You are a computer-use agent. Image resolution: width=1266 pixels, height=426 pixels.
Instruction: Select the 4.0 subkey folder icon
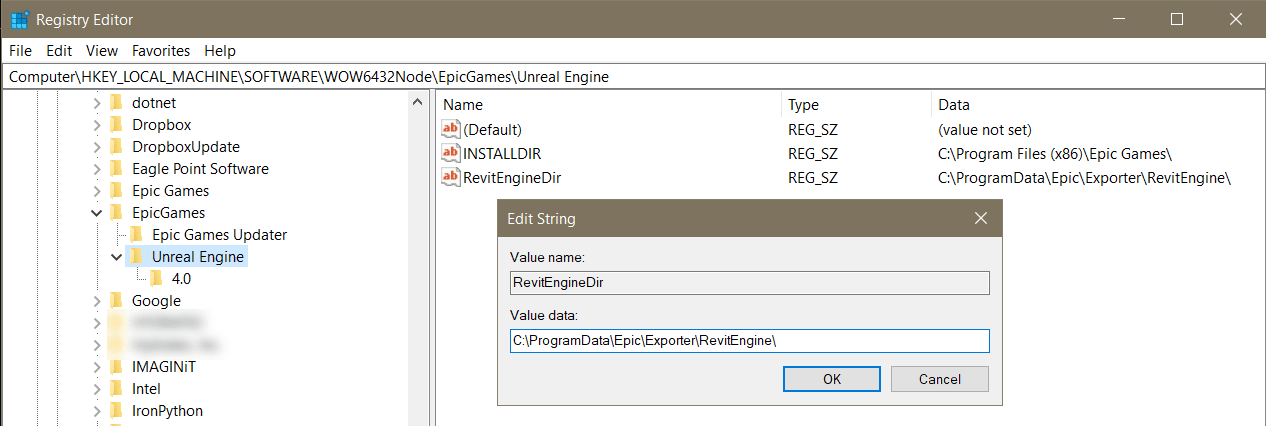[x=156, y=279]
